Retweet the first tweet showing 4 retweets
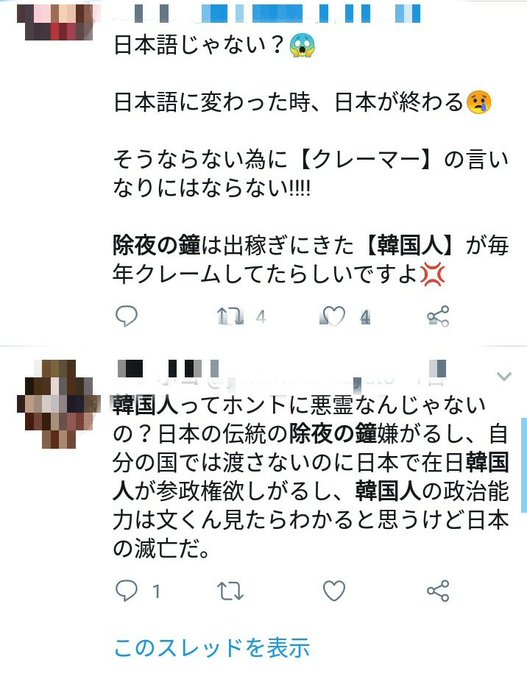This screenshot has height=679, width=527. (x=230, y=317)
